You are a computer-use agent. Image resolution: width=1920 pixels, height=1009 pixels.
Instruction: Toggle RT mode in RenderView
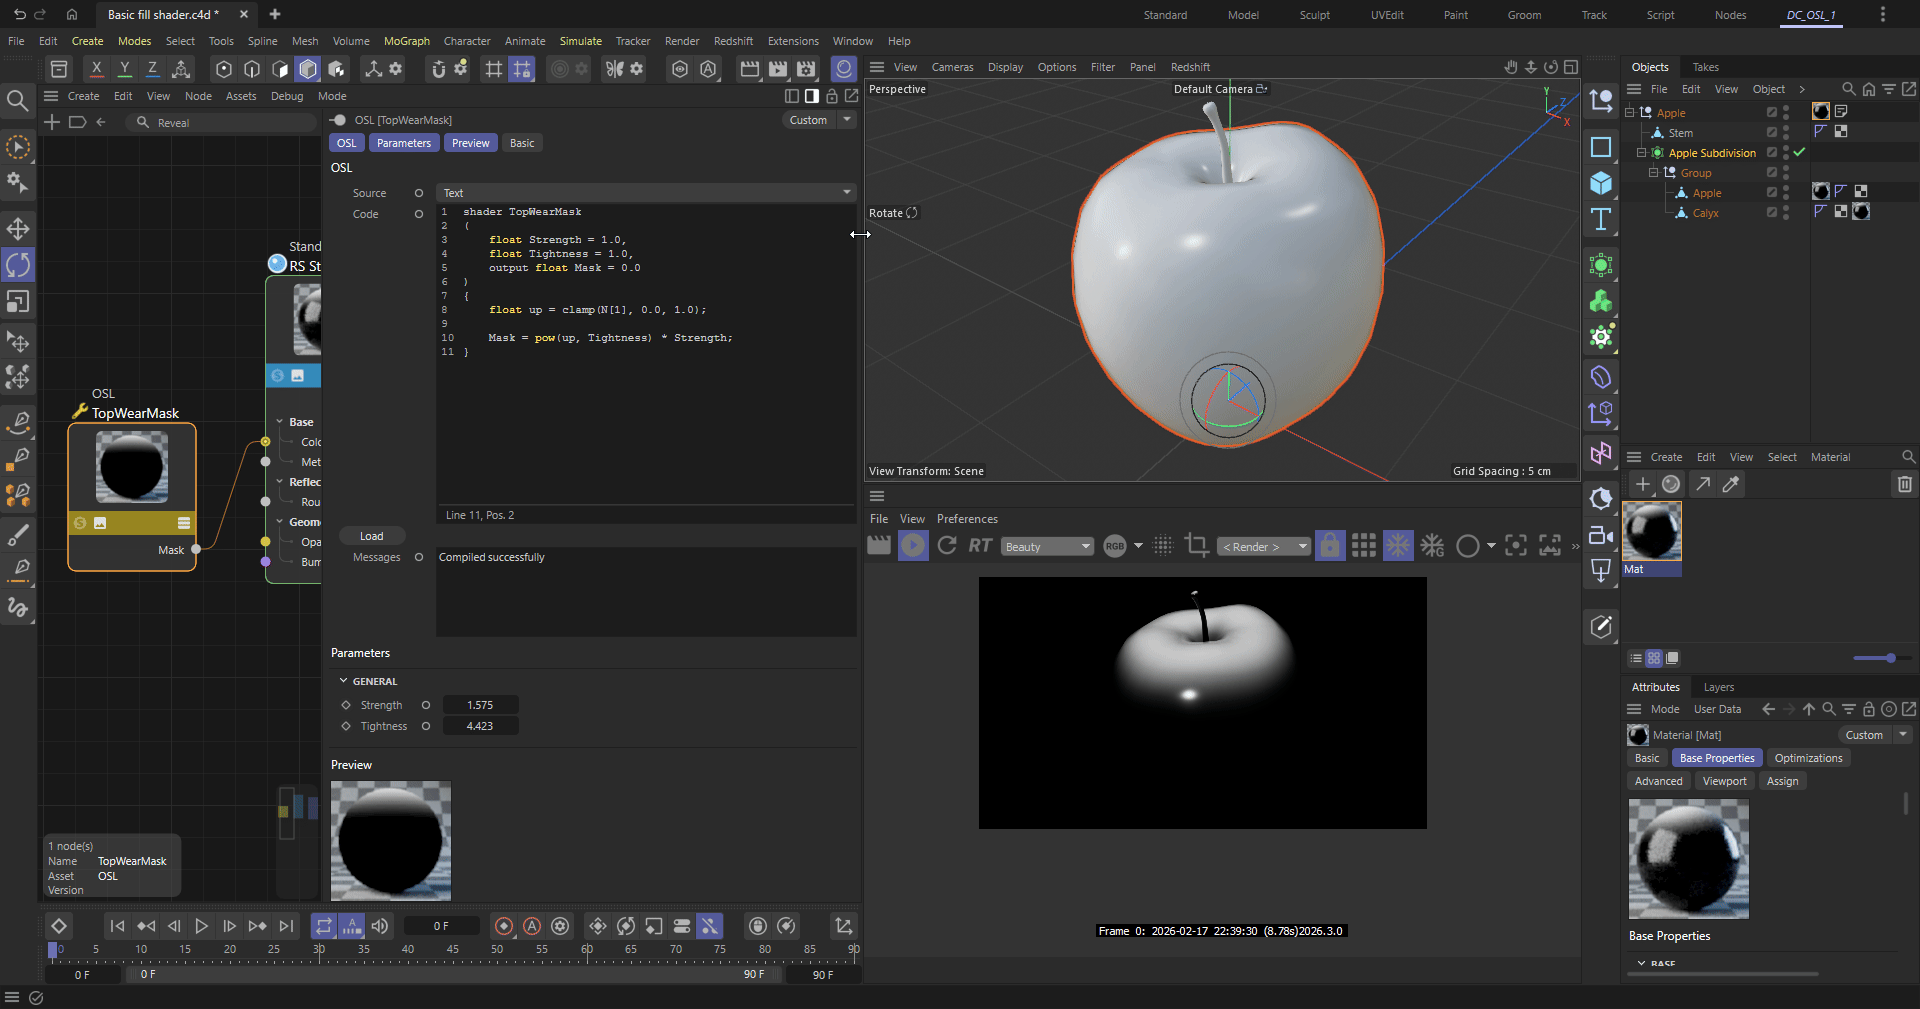[980, 545]
